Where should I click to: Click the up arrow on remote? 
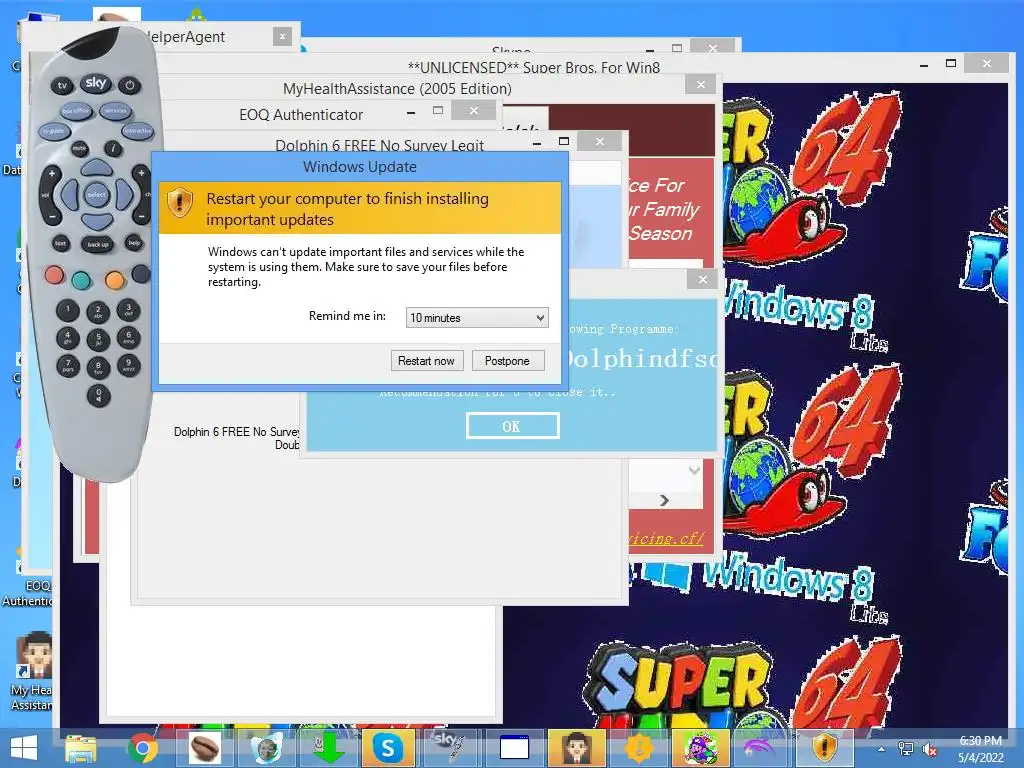pyautogui.click(x=97, y=168)
